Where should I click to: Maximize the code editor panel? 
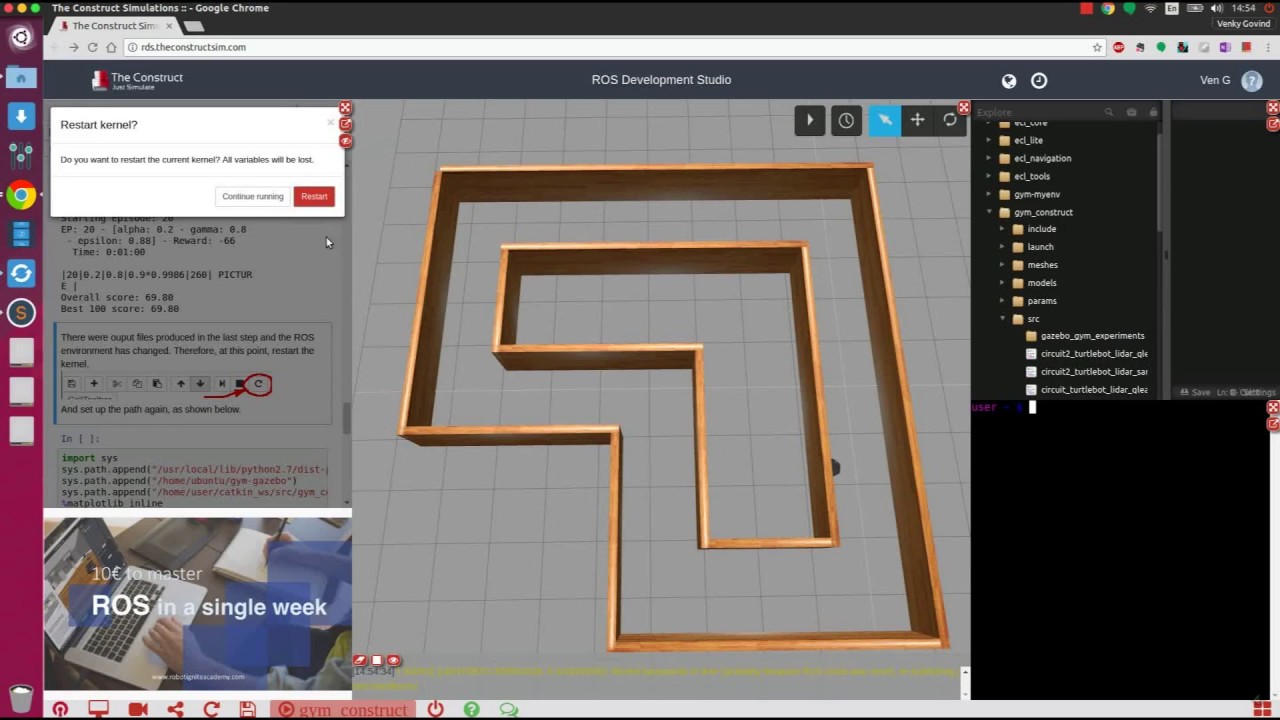[x=1273, y=107]
